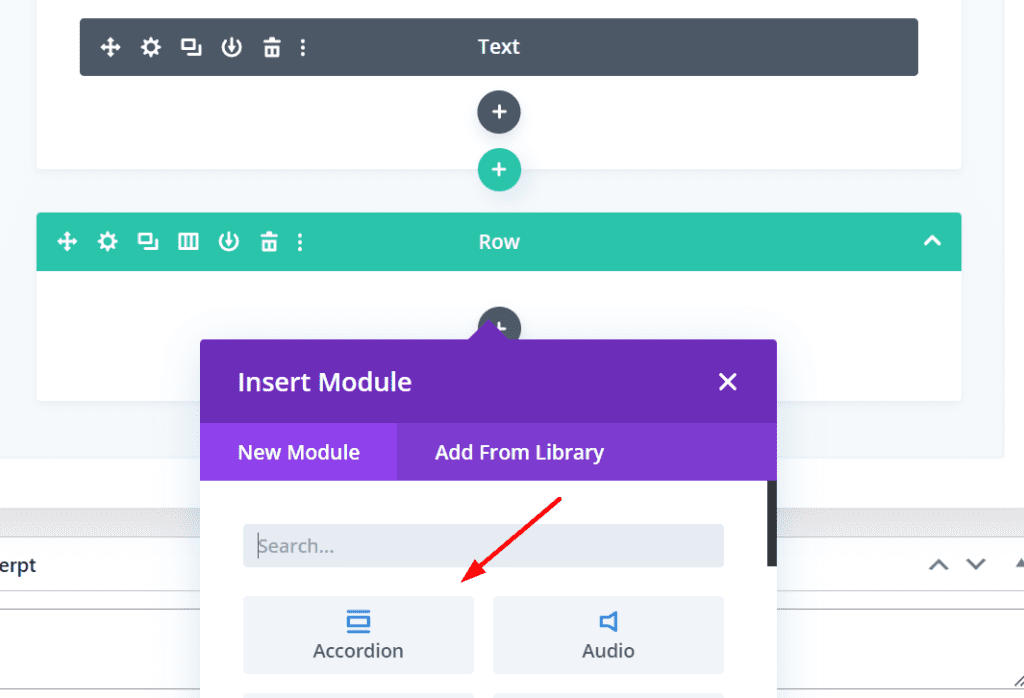Click the Audio speaker icon
Screen dimensions: 1024x698
pyautogui.click(x=608, y=622)
